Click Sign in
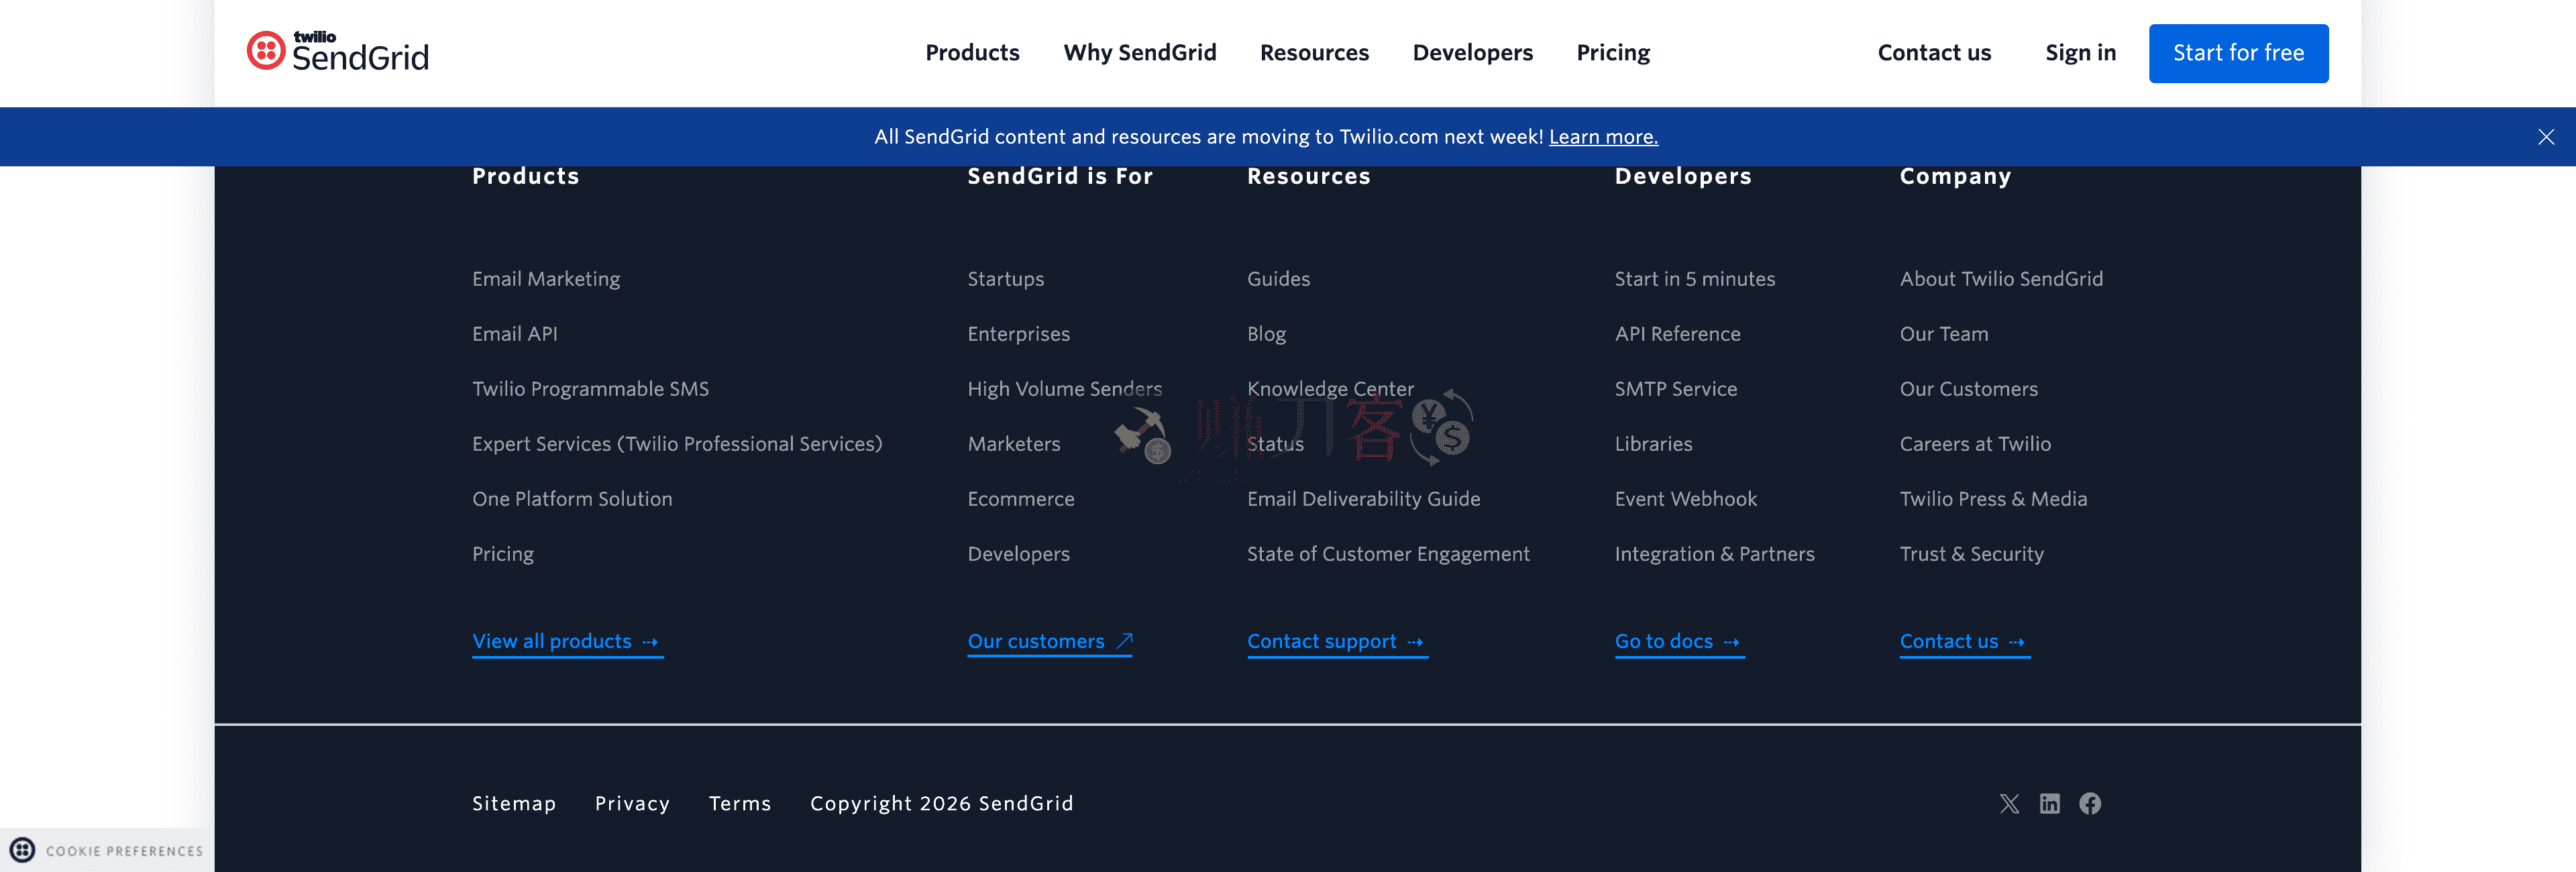This screenshot has height=872, width=2576. [2080, 52]
